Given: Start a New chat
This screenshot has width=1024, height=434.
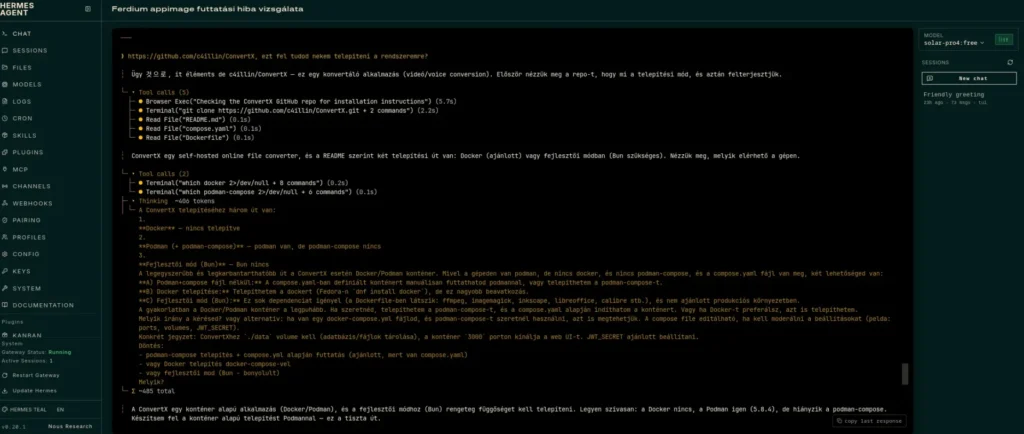Looking at the screenshot, I should pyautogui.click(x=968, y=78).
